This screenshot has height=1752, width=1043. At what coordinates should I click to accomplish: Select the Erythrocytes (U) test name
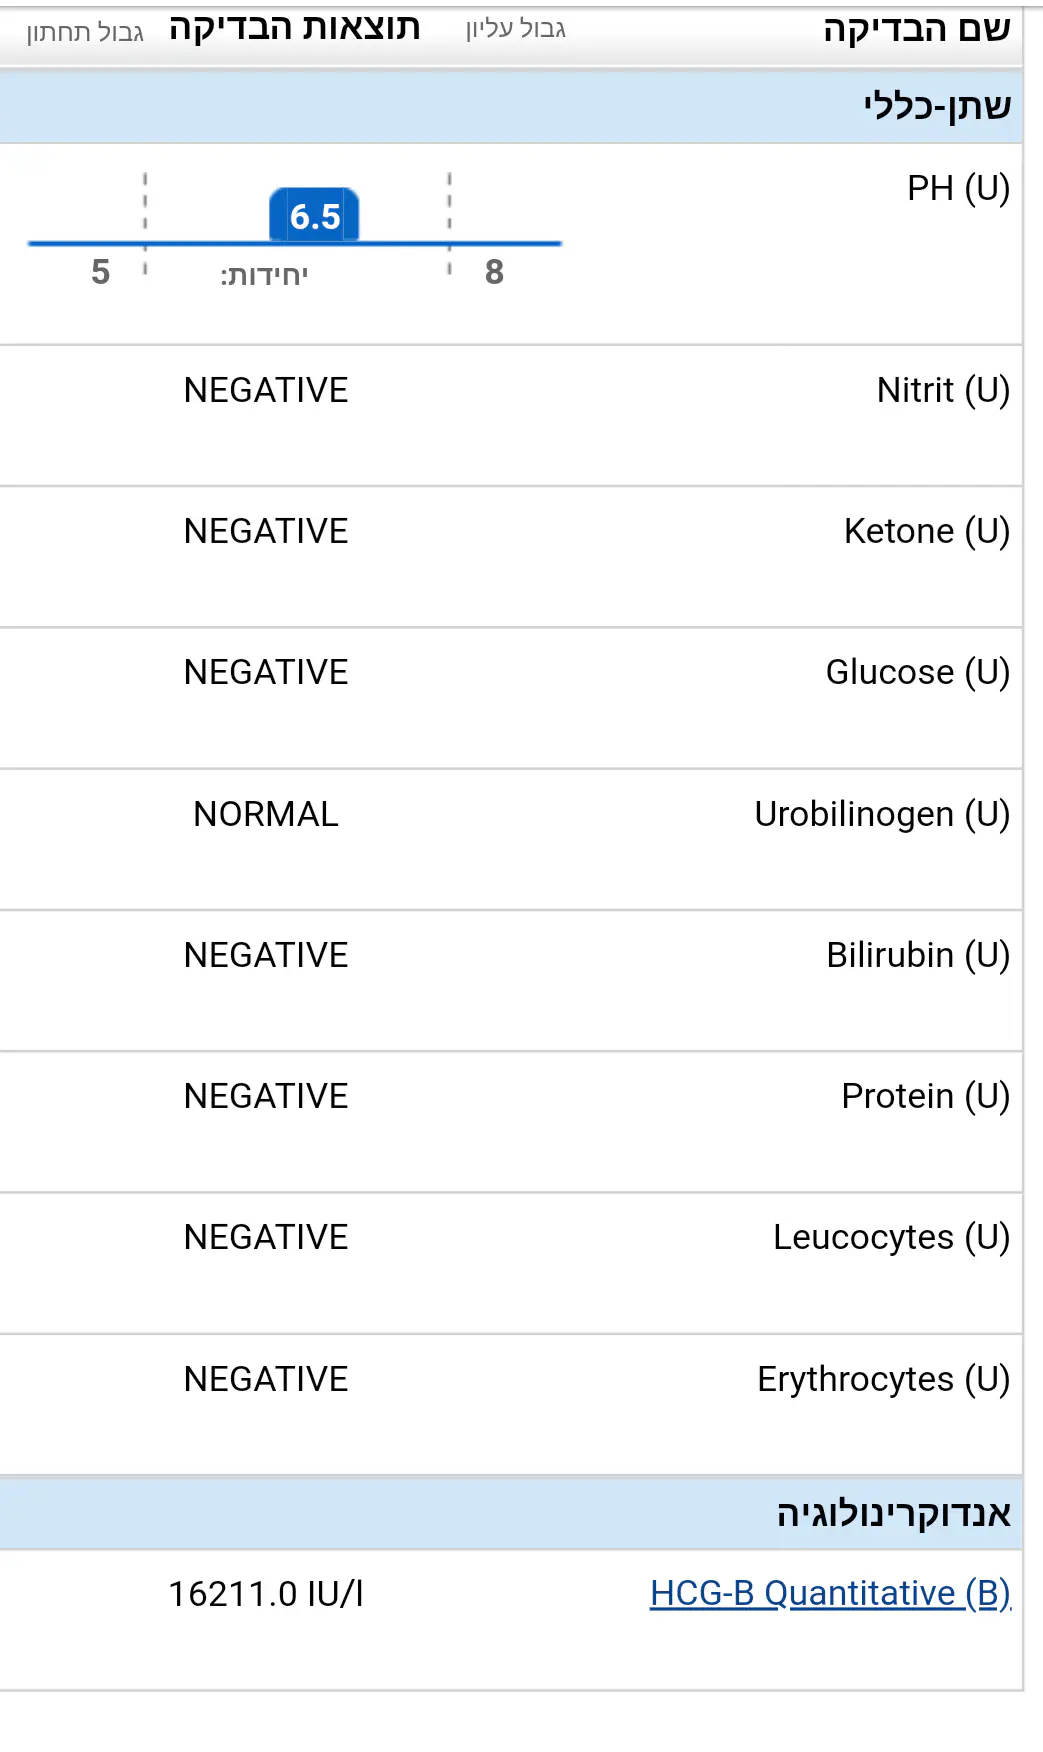click(x=883, y=1379)
